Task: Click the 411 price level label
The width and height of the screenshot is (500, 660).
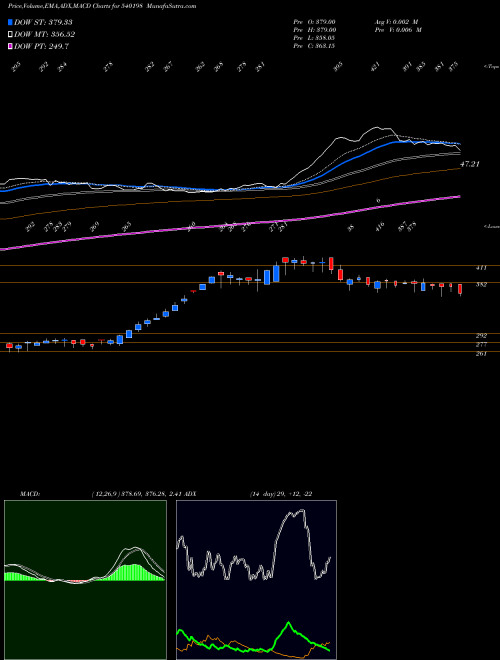Action: [x=481, y=268]
